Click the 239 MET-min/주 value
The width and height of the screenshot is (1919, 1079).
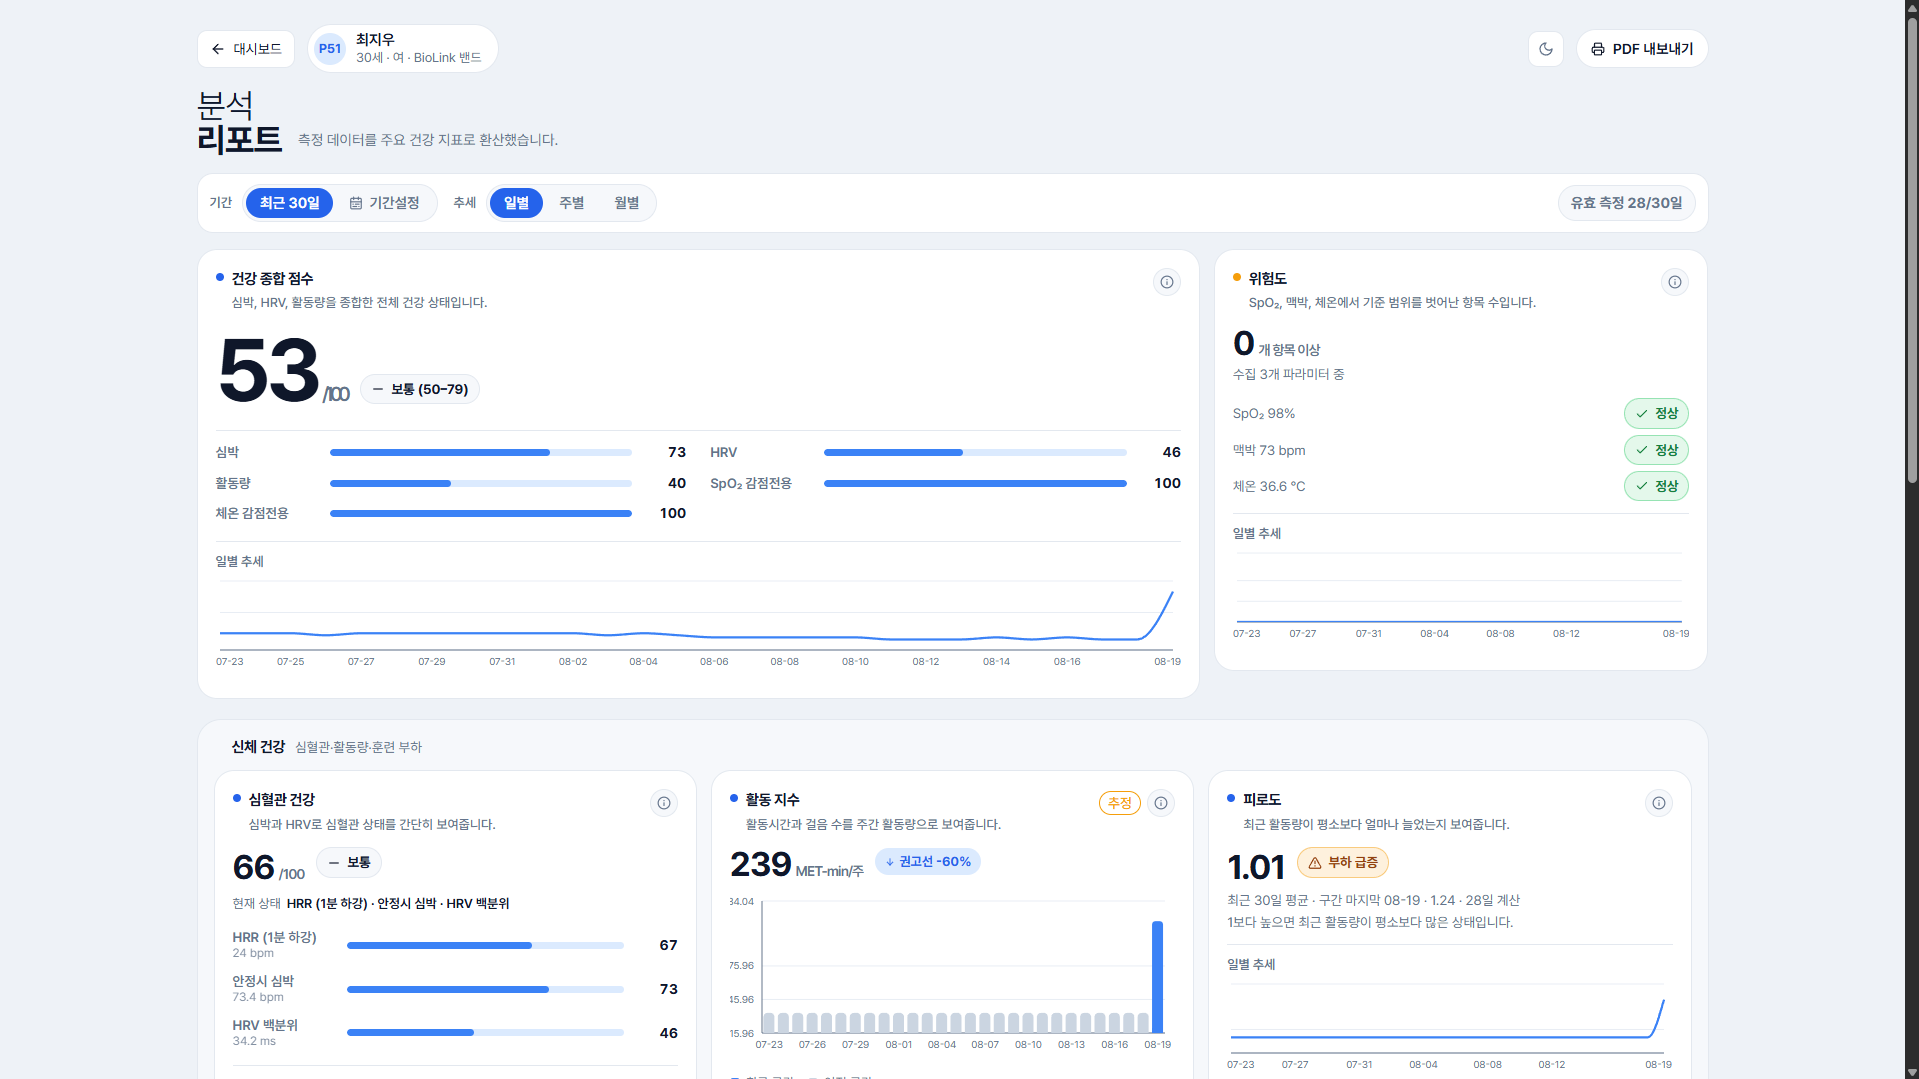point(761,864)
